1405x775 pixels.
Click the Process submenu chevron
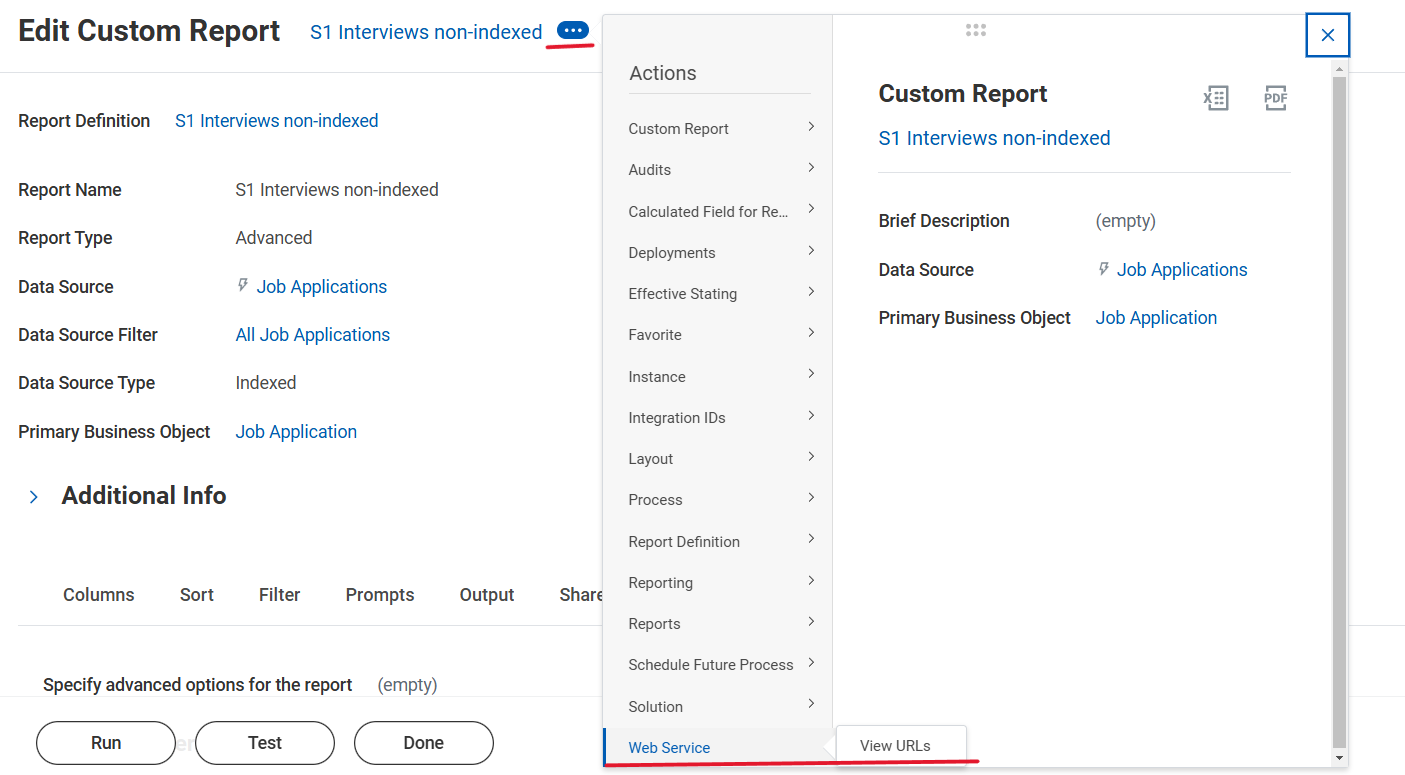pos(811,498)
